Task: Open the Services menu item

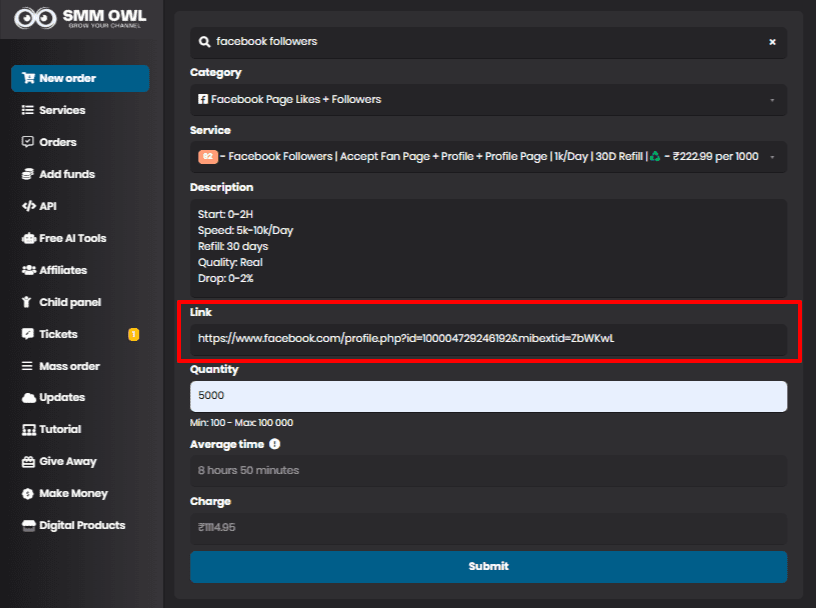Action: click(62, 110)
